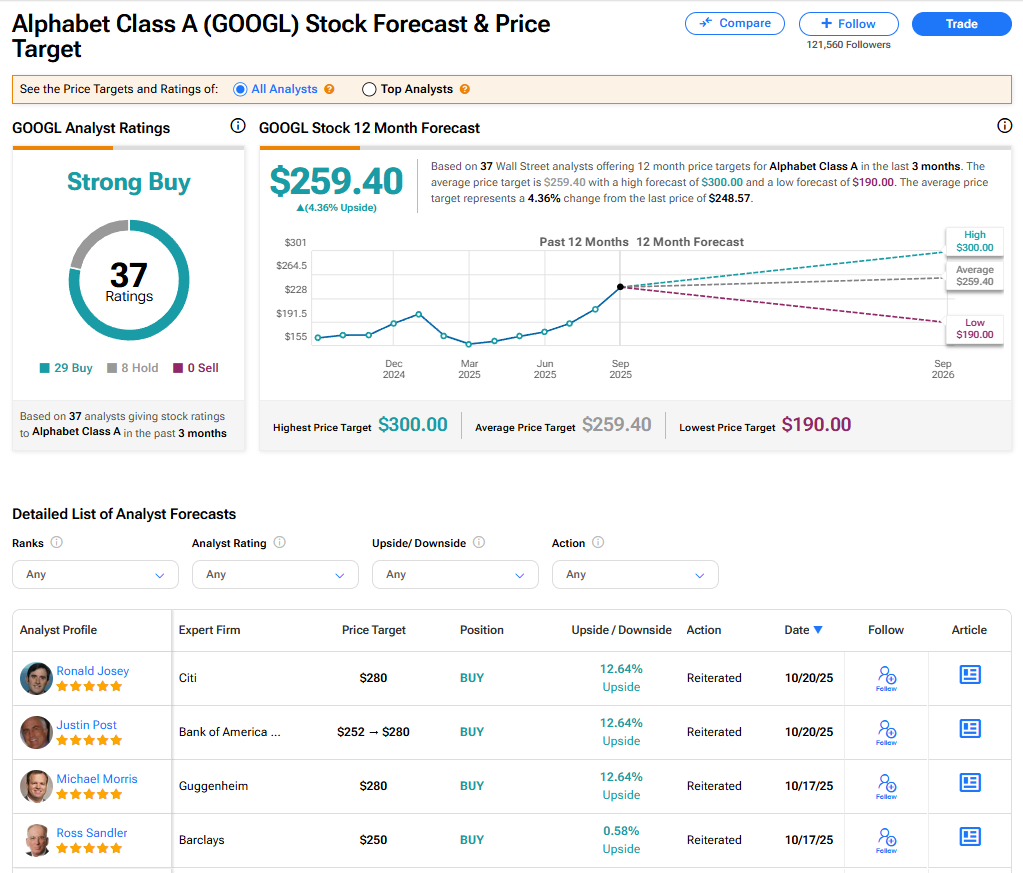This screenshot has width=1023, height=873.
Task: Open the Ranks dropdown
Action: 95,575
